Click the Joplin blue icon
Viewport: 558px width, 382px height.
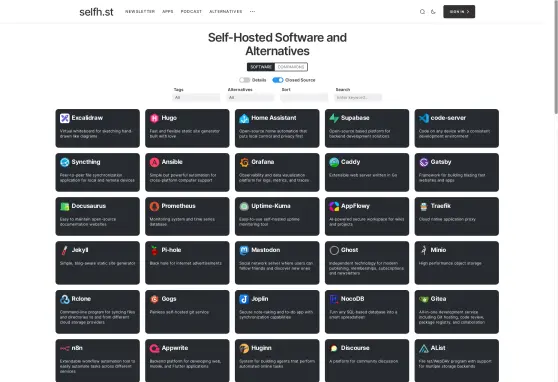coord(244,299)
